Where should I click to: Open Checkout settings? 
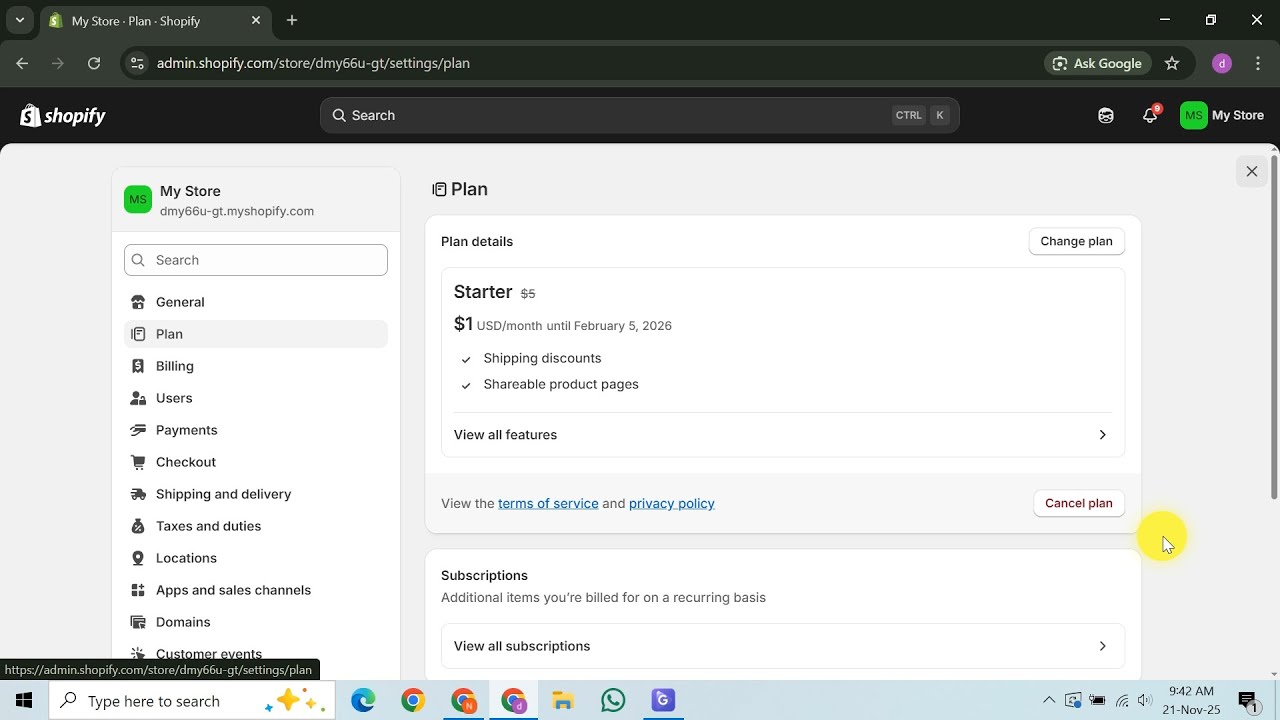pyautogui.click(x=256, y=462)
